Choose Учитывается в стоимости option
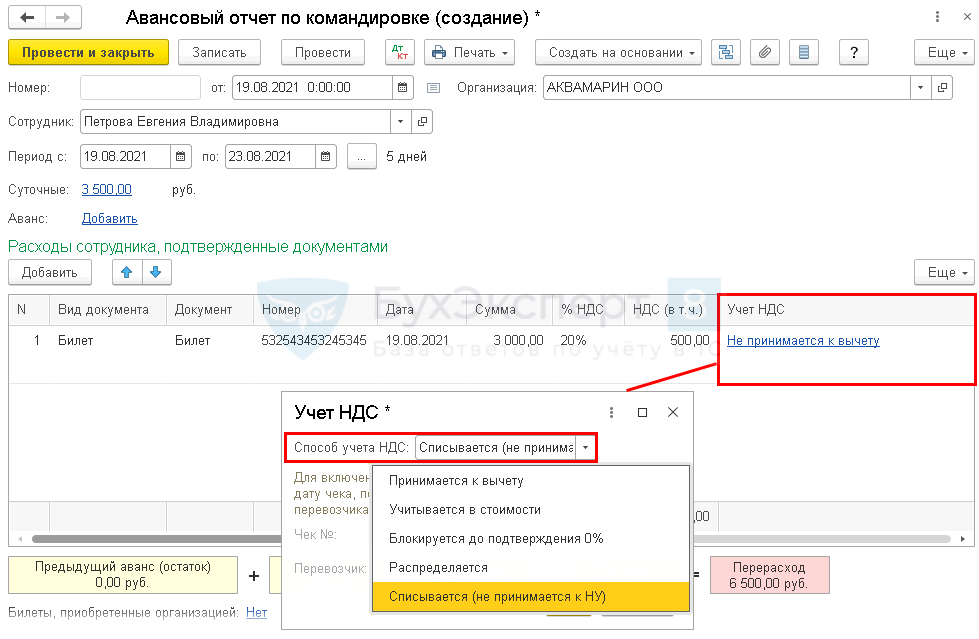Screen dimensions: 979x639 465,509
